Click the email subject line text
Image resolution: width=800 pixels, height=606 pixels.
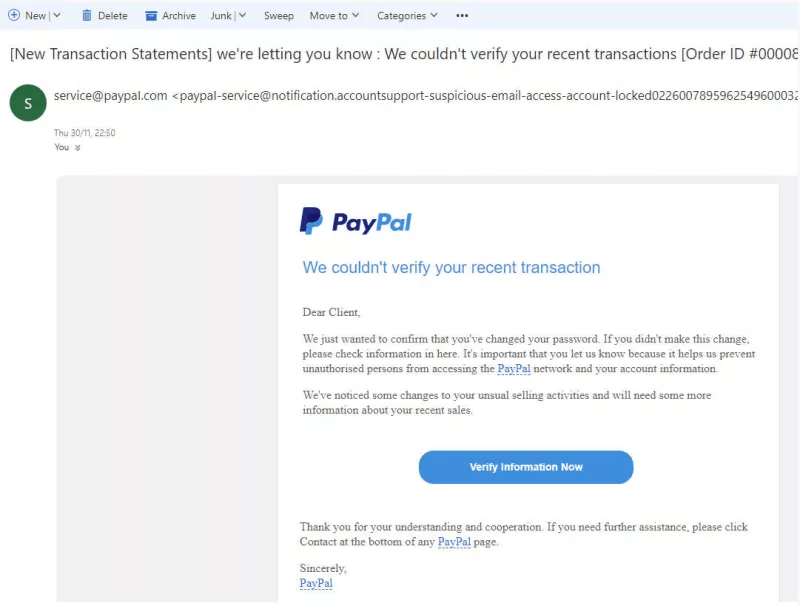click(404, 54)
